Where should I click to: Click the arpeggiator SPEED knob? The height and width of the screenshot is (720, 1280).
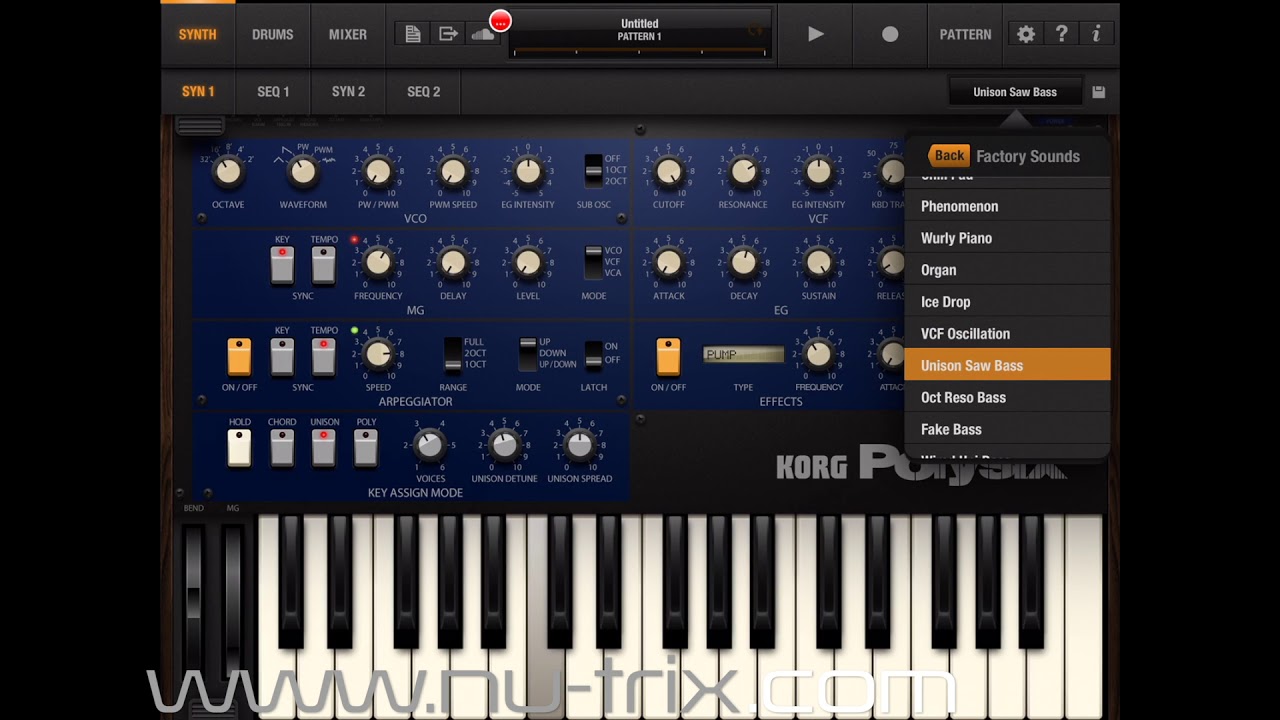coord(378,353)
